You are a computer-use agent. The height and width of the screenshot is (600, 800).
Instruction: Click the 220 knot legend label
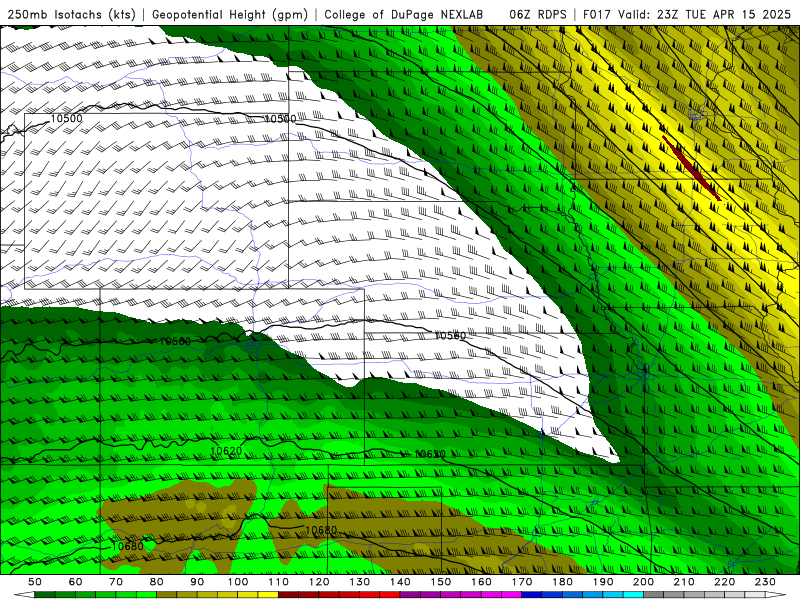pyautogui.click(x=724, y=582)
